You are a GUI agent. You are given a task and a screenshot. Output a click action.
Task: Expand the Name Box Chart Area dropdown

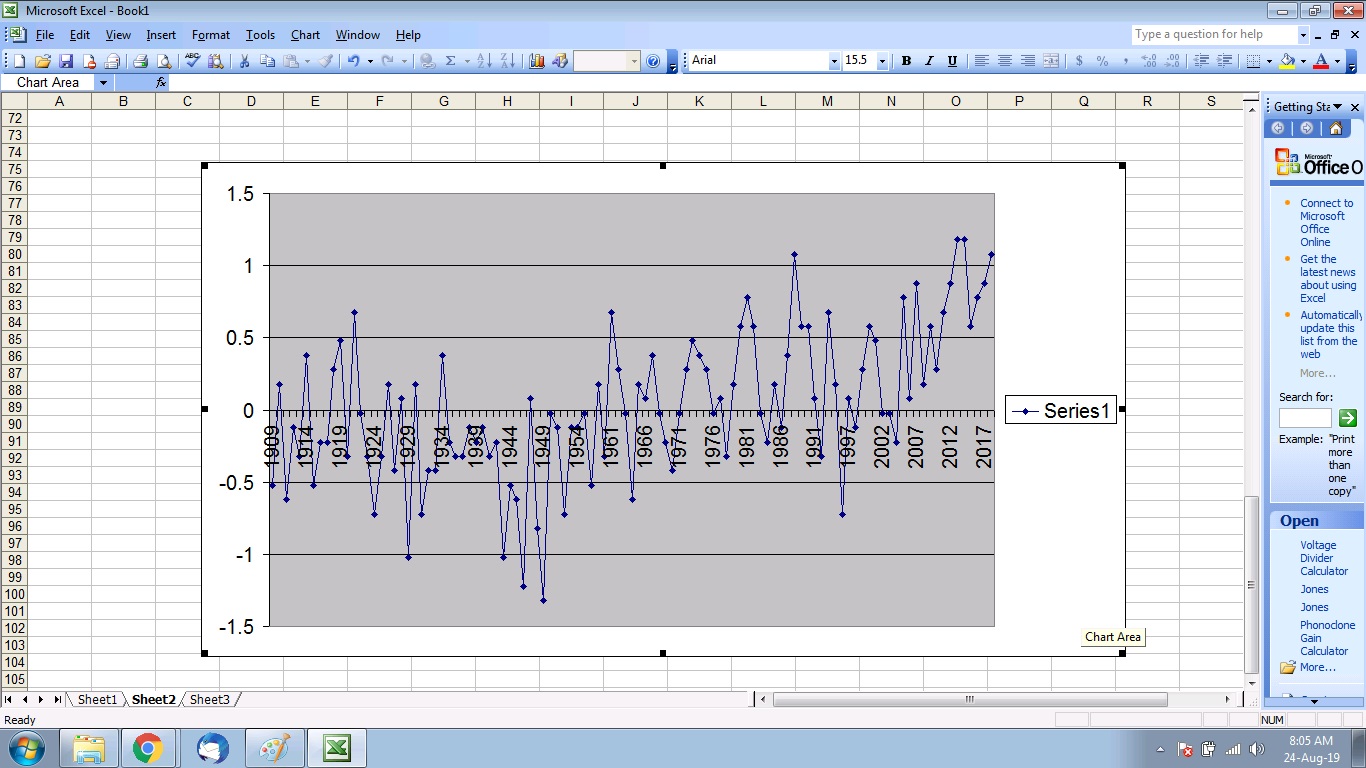tap(103, 83)
